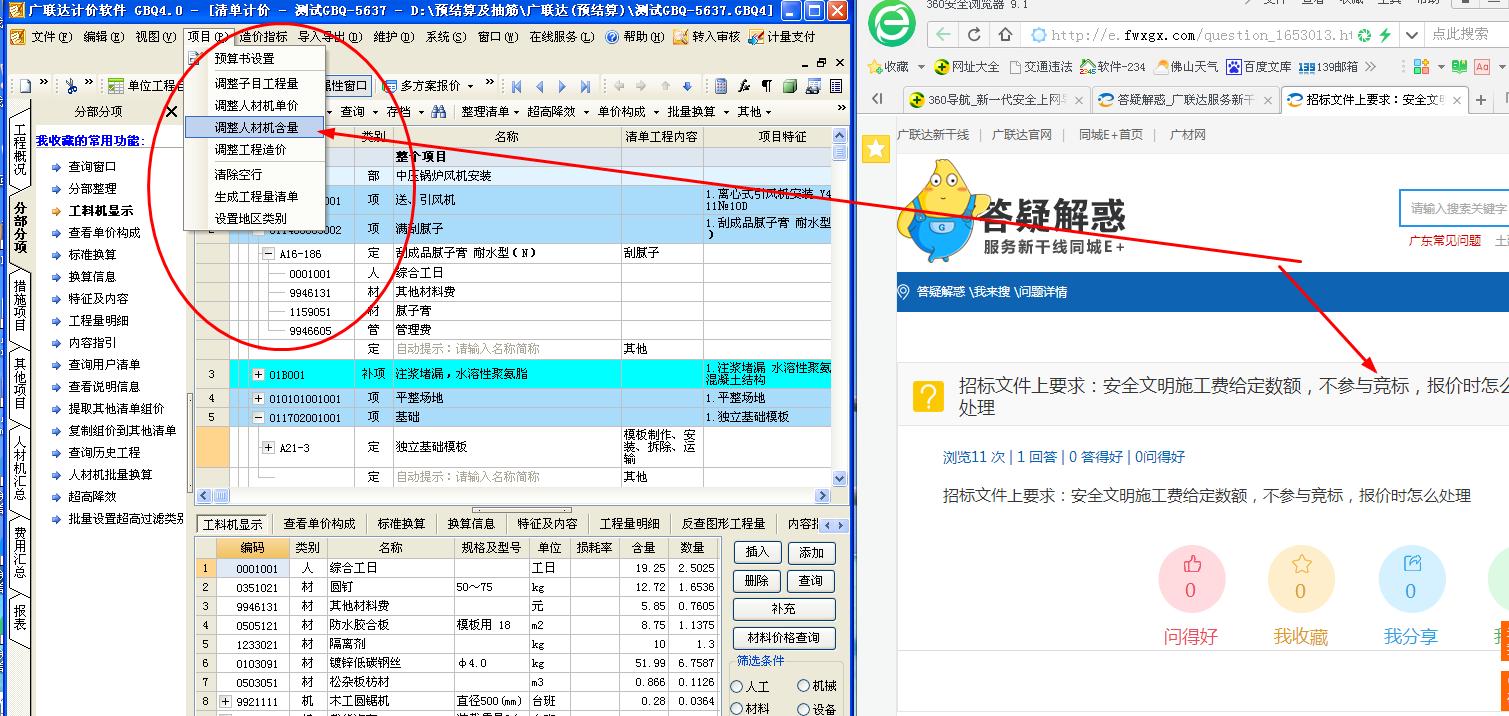
Task: Click the 我分享 share circle icon
Action: (1411, 579)
